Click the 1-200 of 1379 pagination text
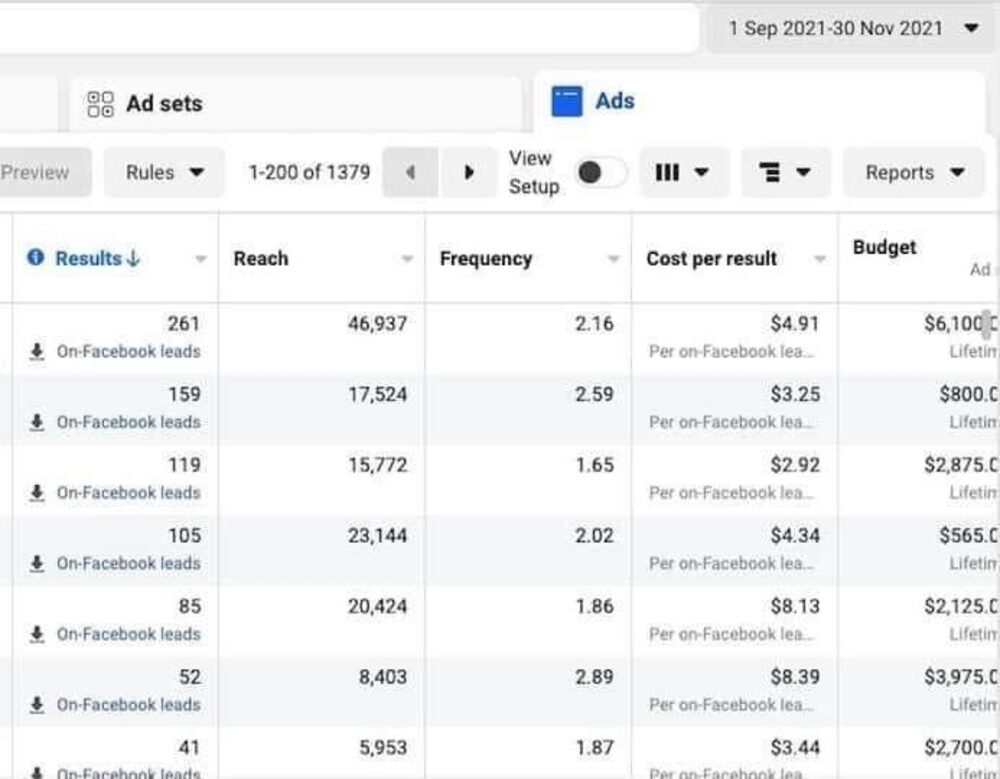 pos(309,172)
